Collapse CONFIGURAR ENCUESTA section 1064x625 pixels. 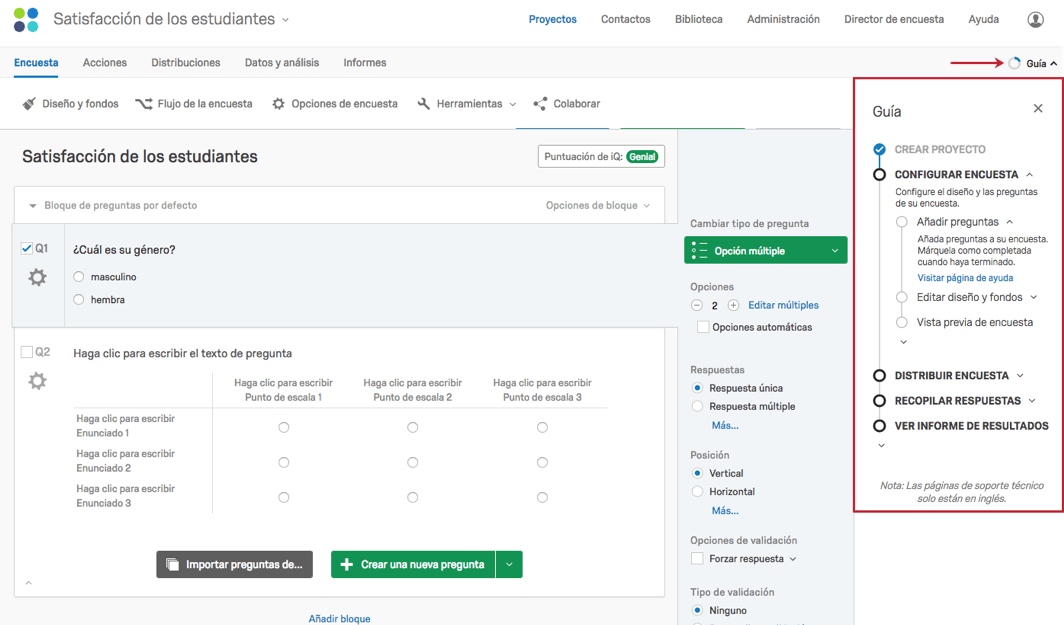(x=1029, y=174)
